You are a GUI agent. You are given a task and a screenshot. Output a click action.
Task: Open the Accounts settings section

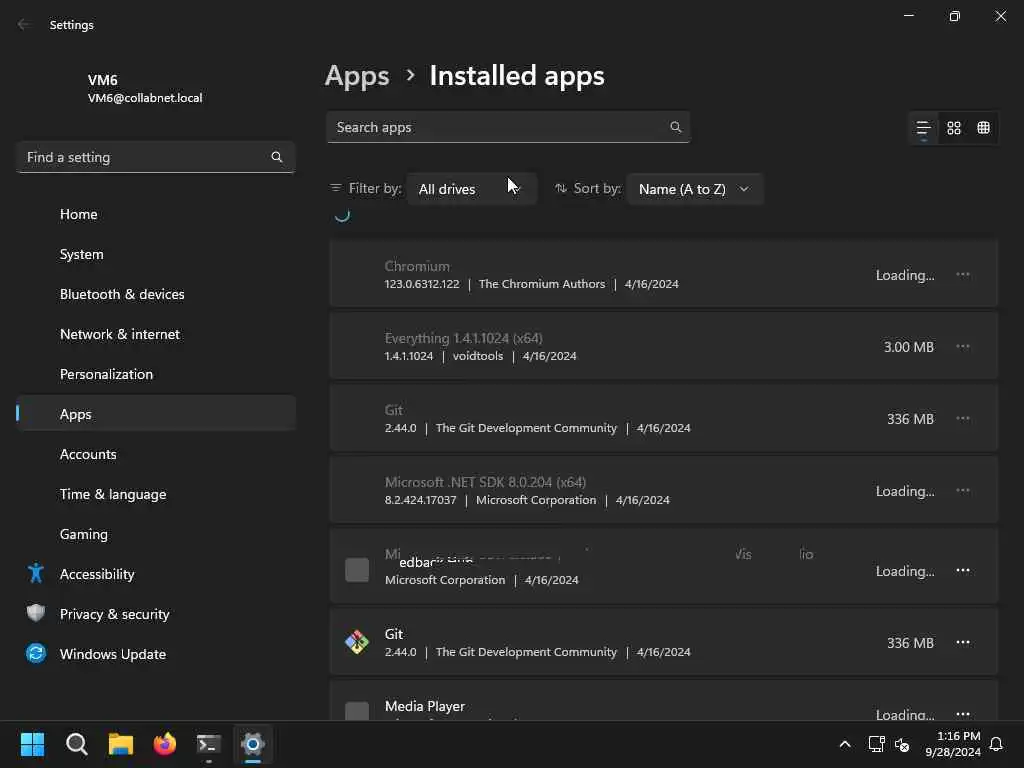pos(88,454)
